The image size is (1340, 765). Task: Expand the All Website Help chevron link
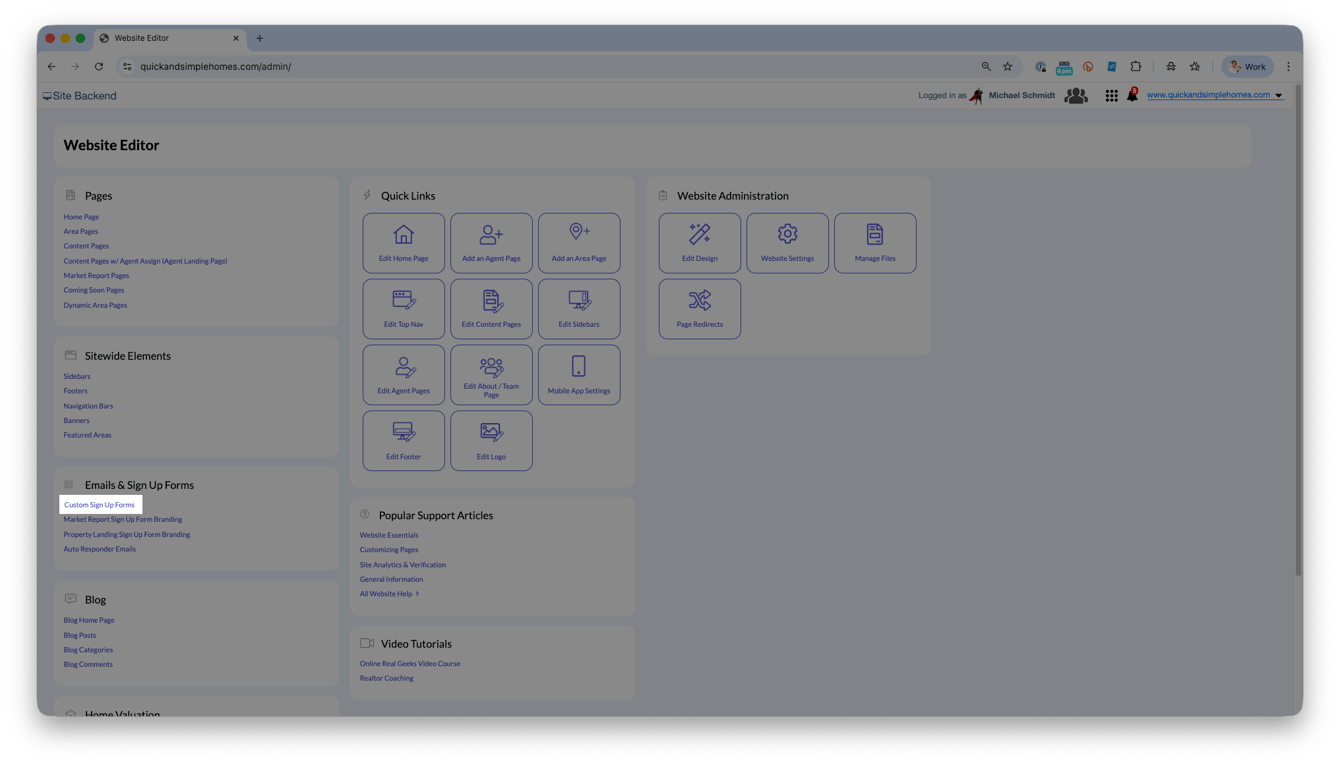click(389, 594)
